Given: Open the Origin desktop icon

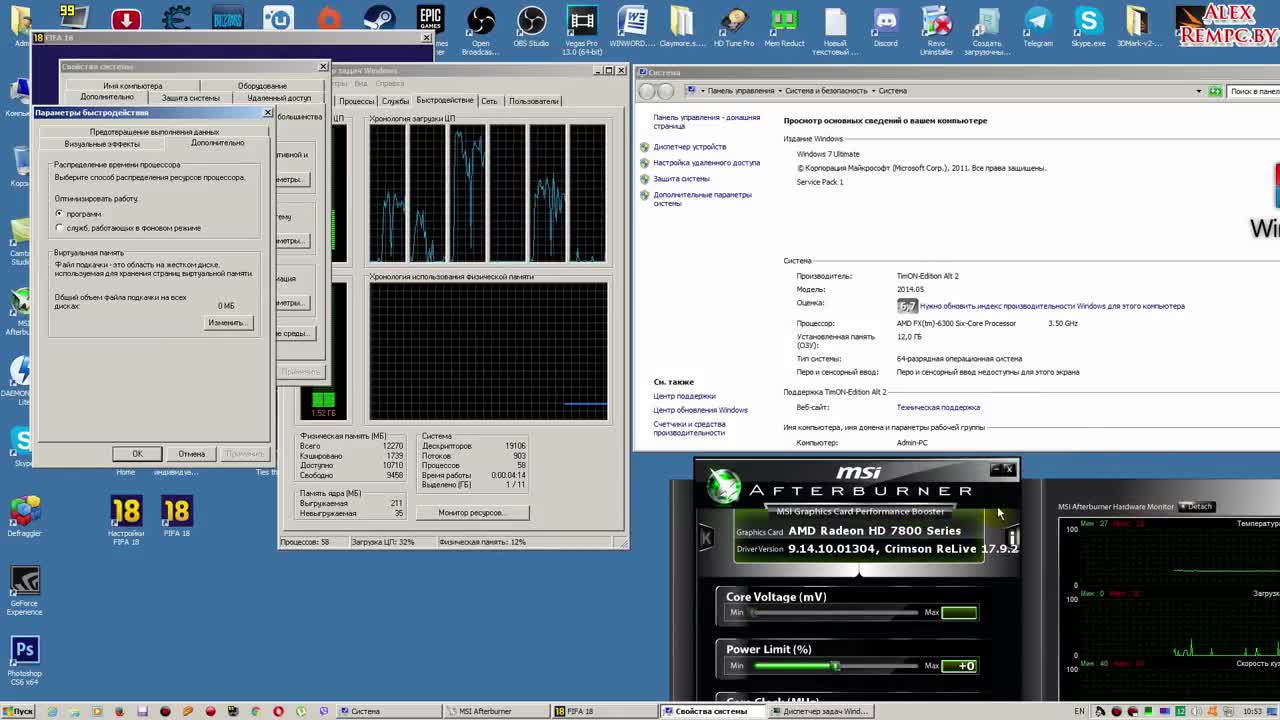Looking at the screenshot, I should pyautogui.click(x=329, y=19).
